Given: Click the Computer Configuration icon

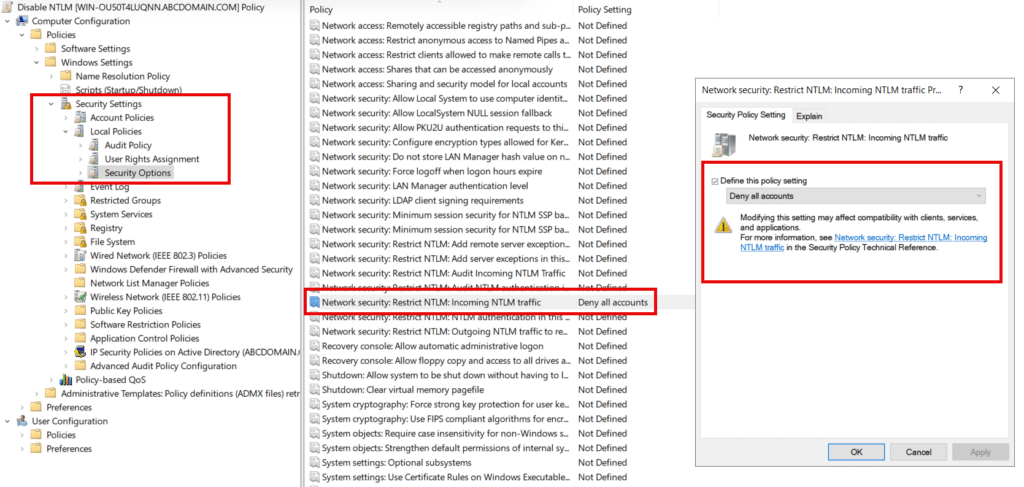Looking at the screenshot, I should tap(22, 21).
